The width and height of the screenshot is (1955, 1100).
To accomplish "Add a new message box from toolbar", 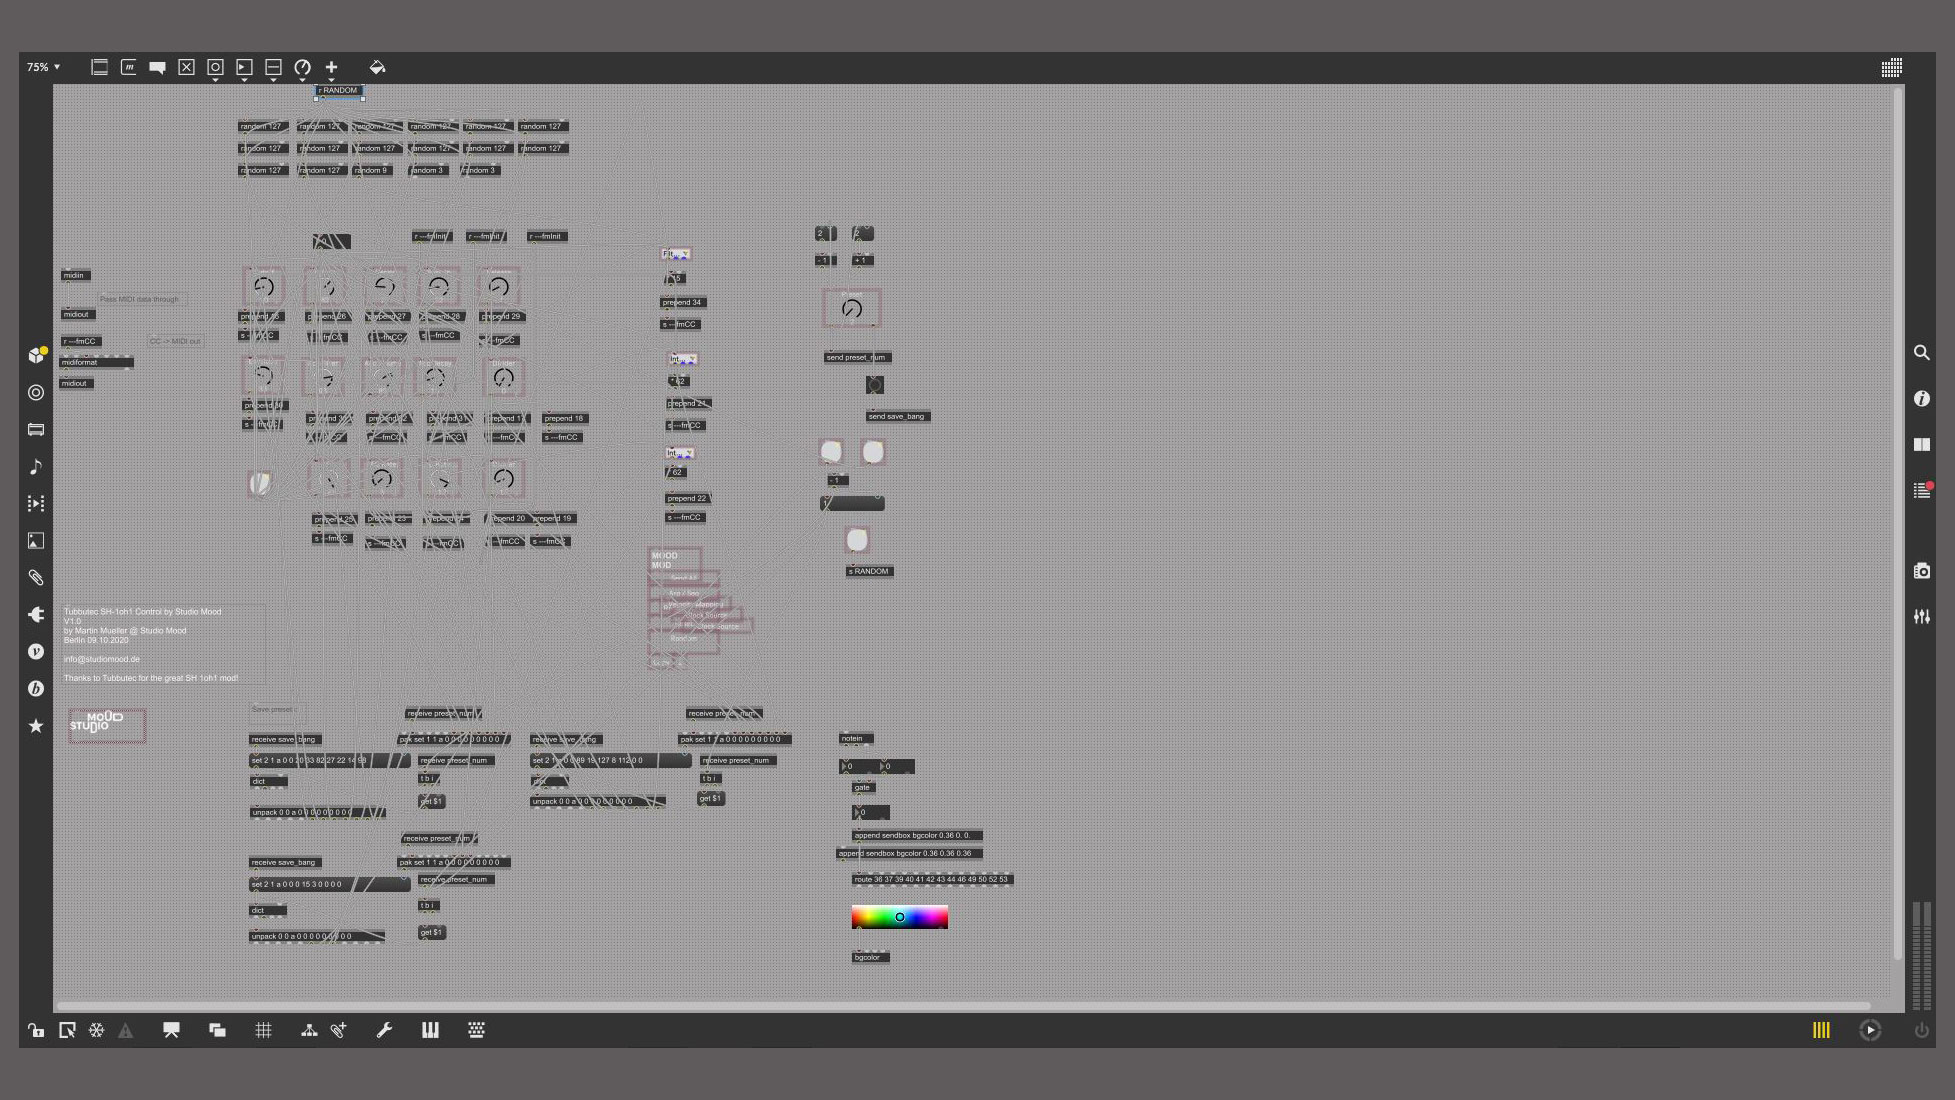I will click(x=129, y=67).
